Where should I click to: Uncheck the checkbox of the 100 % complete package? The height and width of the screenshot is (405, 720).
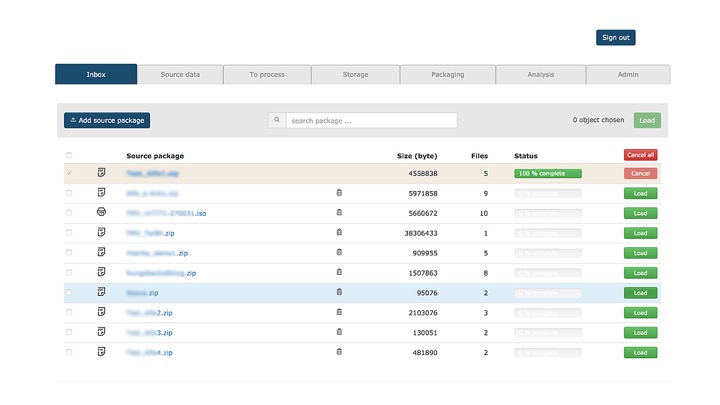tap(69, 174)
